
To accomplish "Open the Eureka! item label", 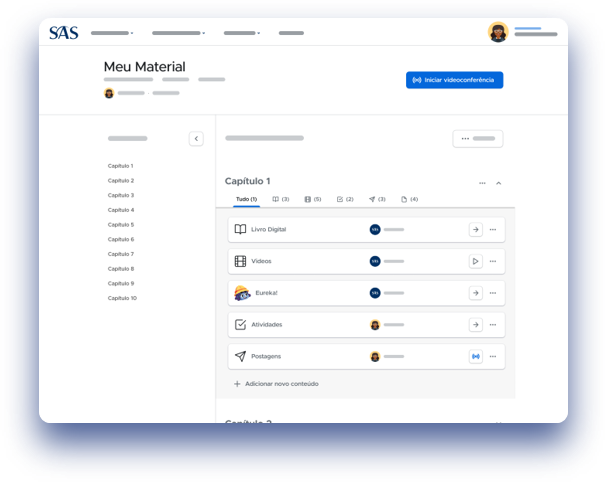I will point(266,293).
